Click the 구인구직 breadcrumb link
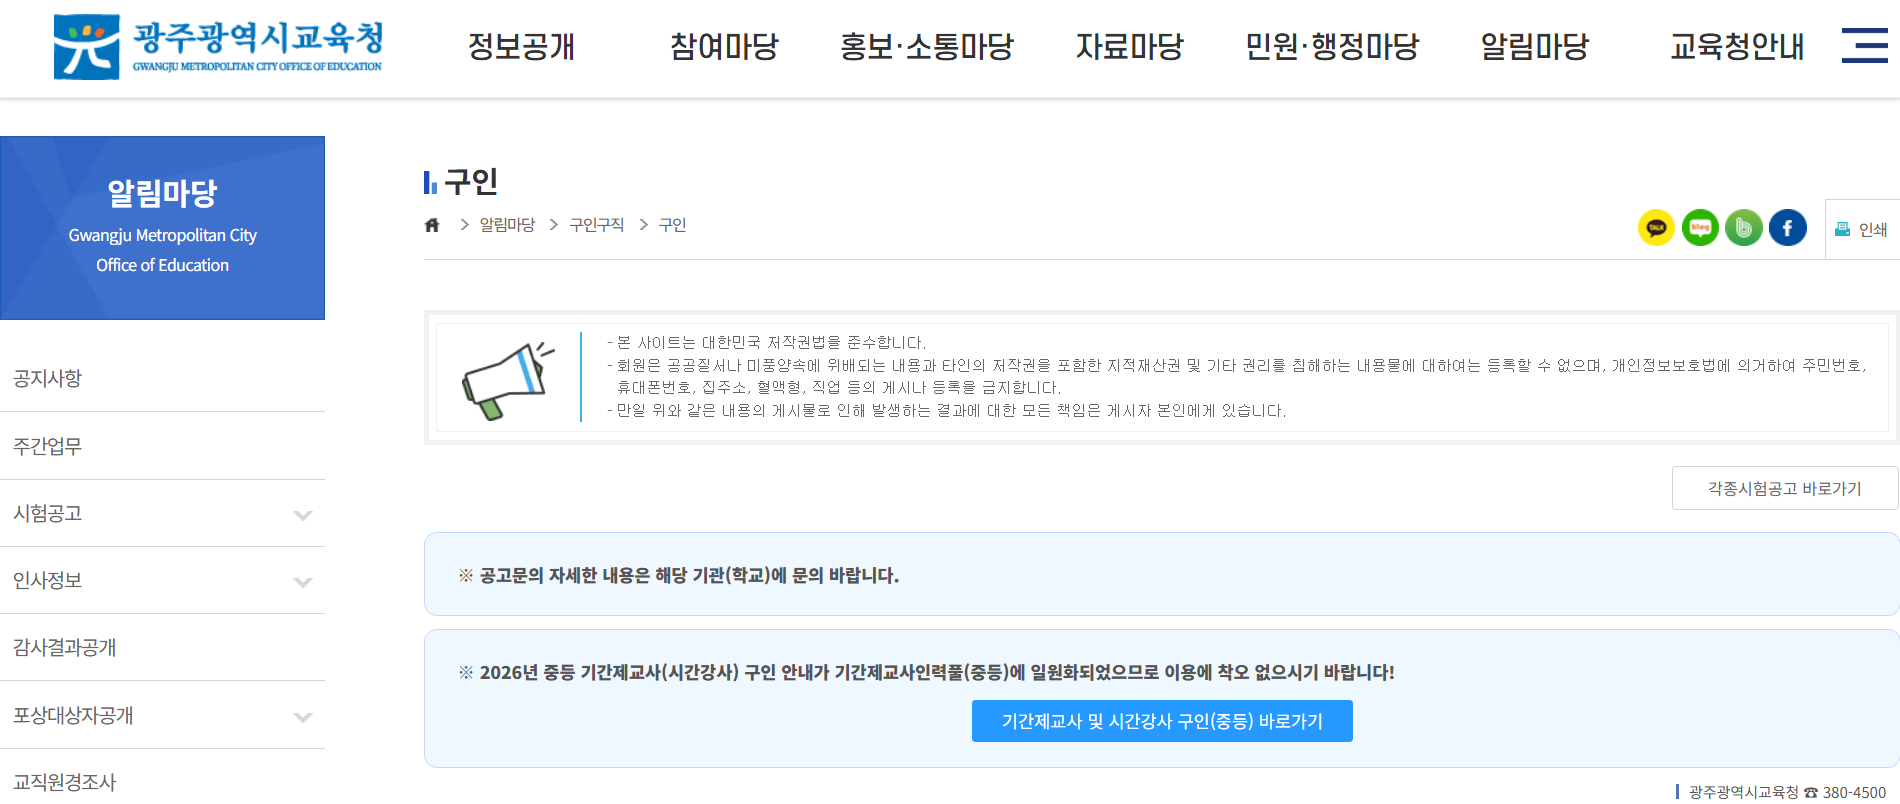1900x804 pixels. coord(596,225)
